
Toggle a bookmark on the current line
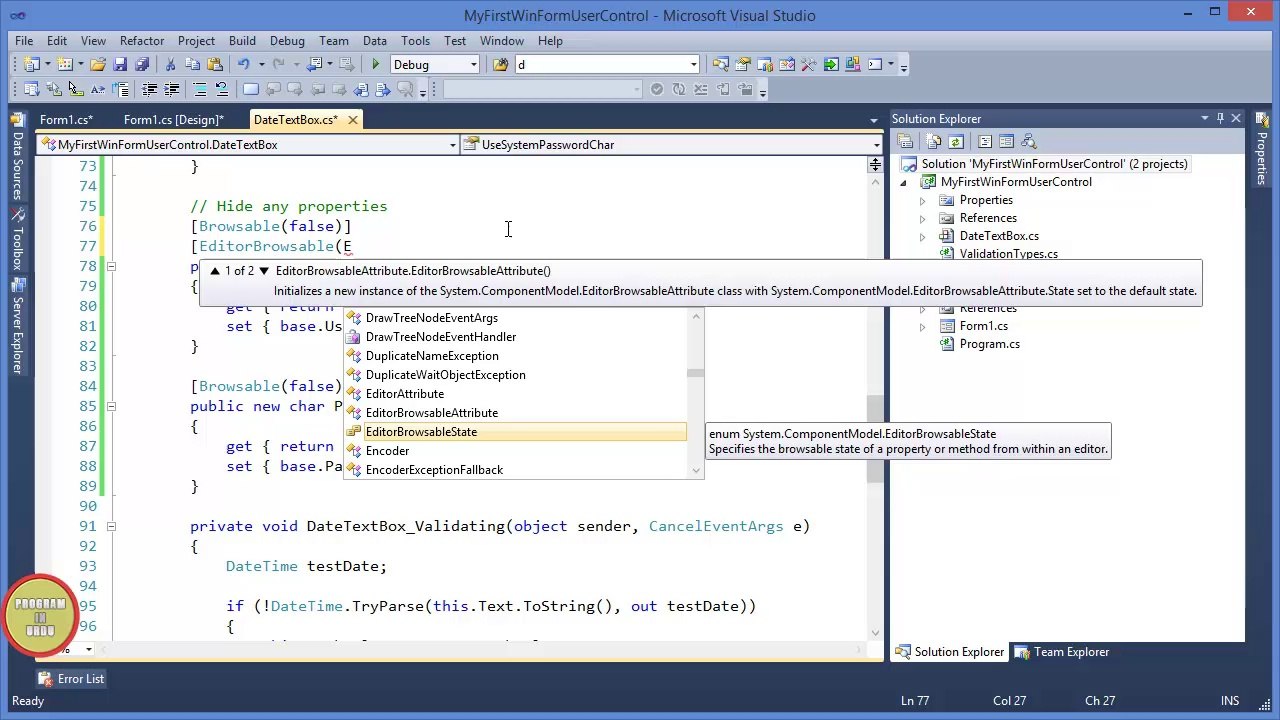251,89
